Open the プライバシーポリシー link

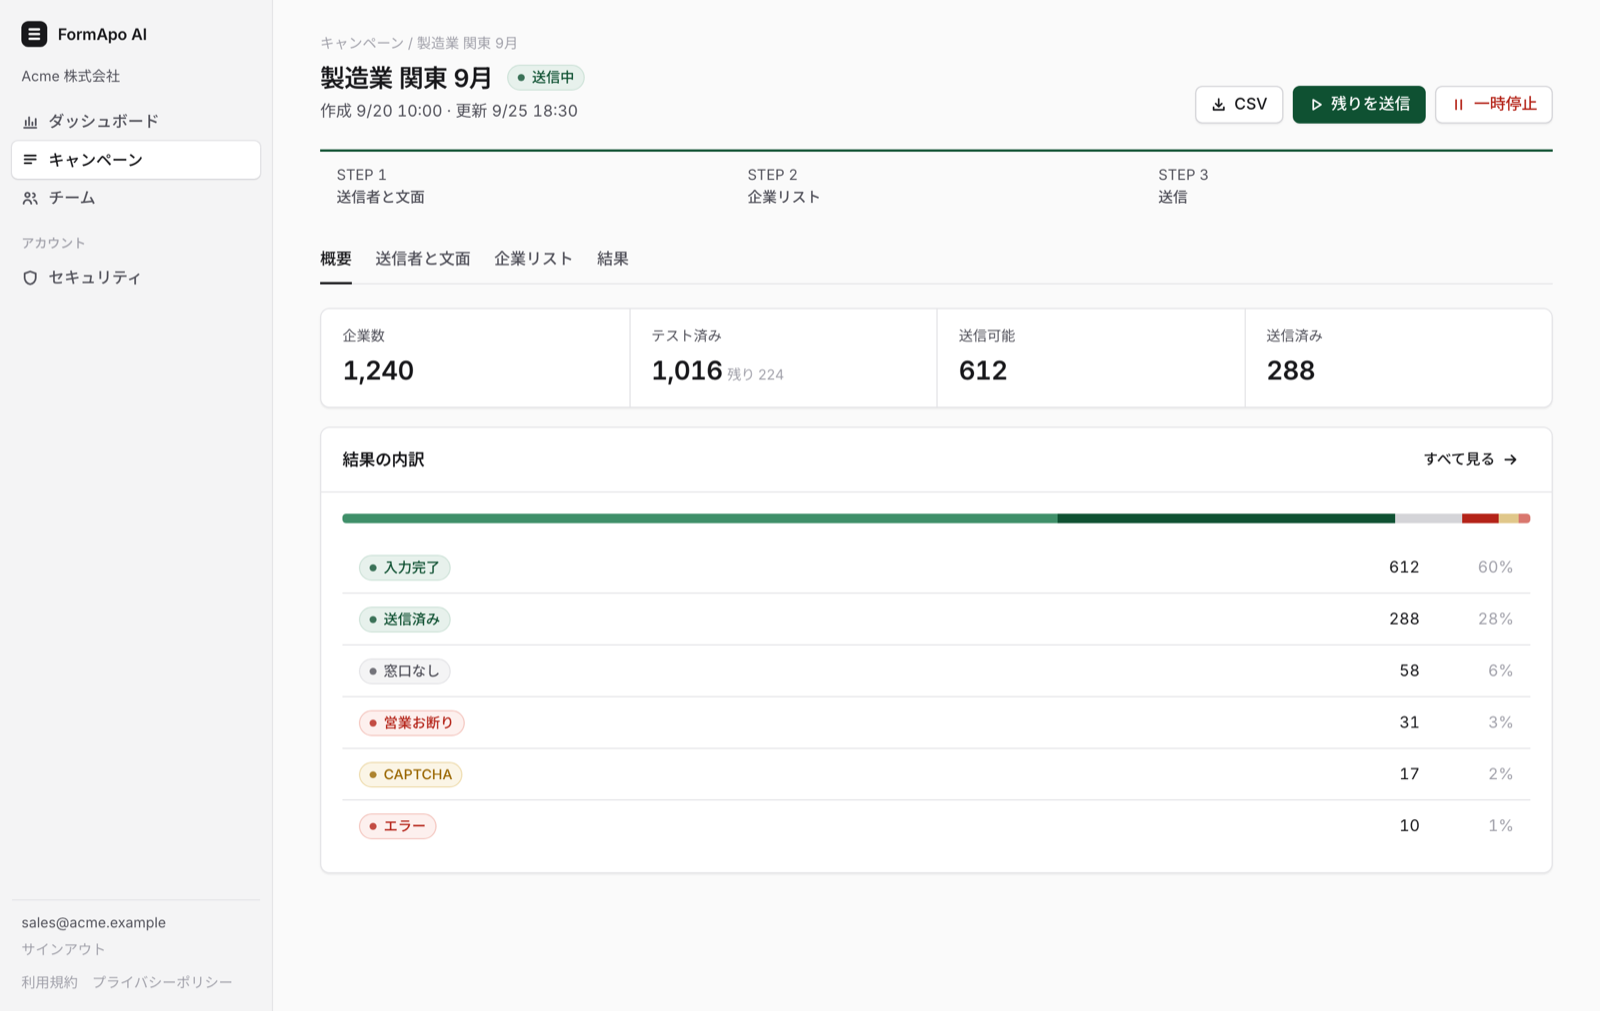coord(162,982)
